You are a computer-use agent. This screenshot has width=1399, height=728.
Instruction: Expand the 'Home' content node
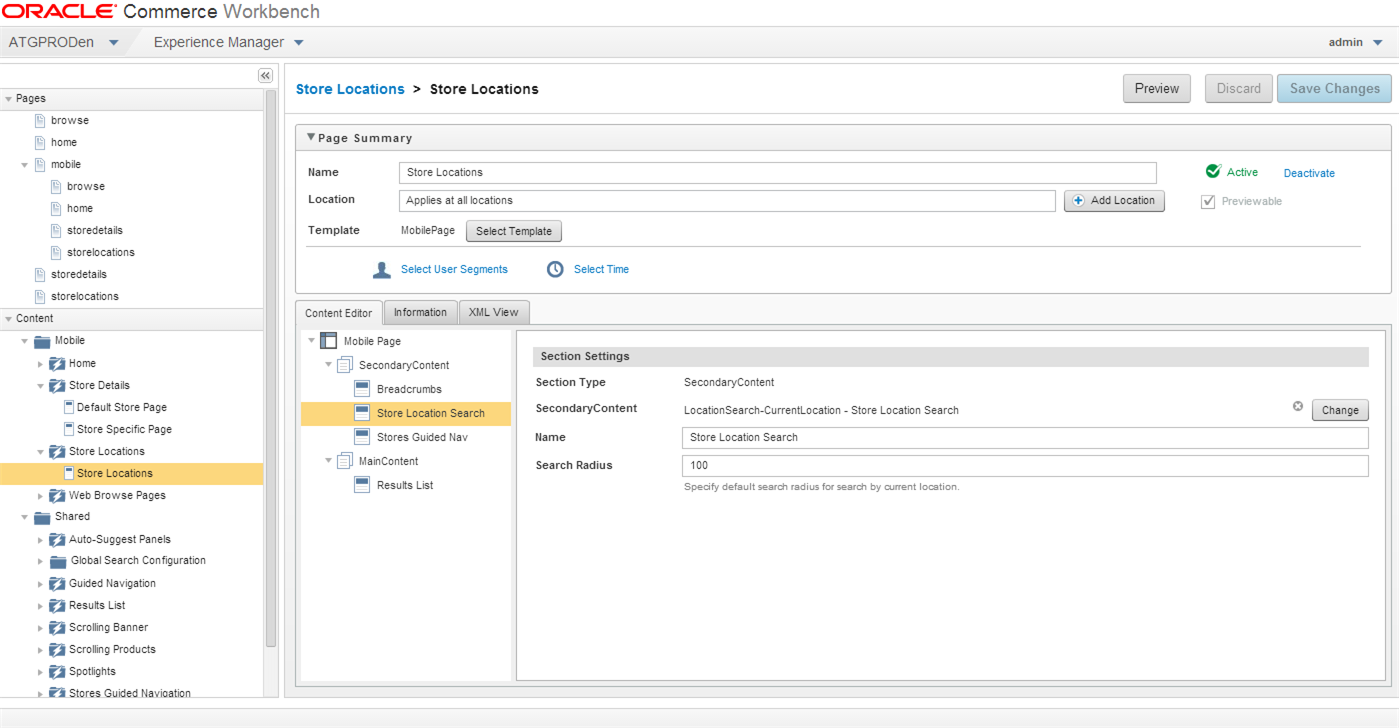click(41, 364)
